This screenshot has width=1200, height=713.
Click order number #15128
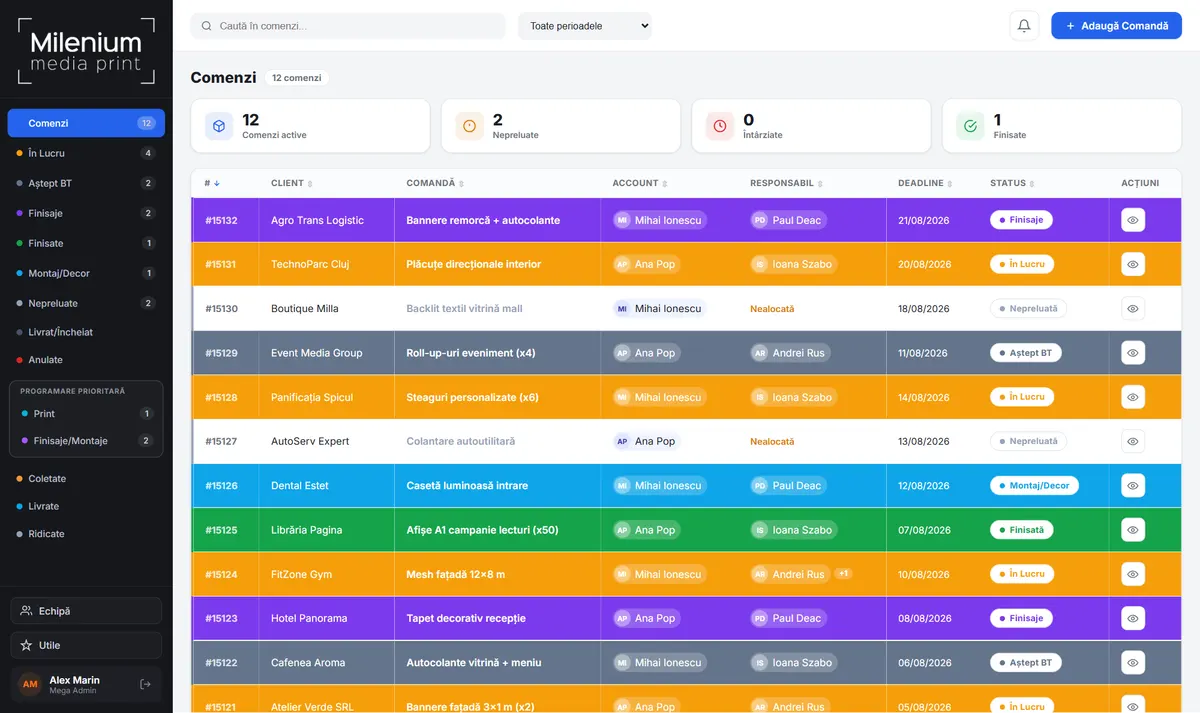point(221,397)
